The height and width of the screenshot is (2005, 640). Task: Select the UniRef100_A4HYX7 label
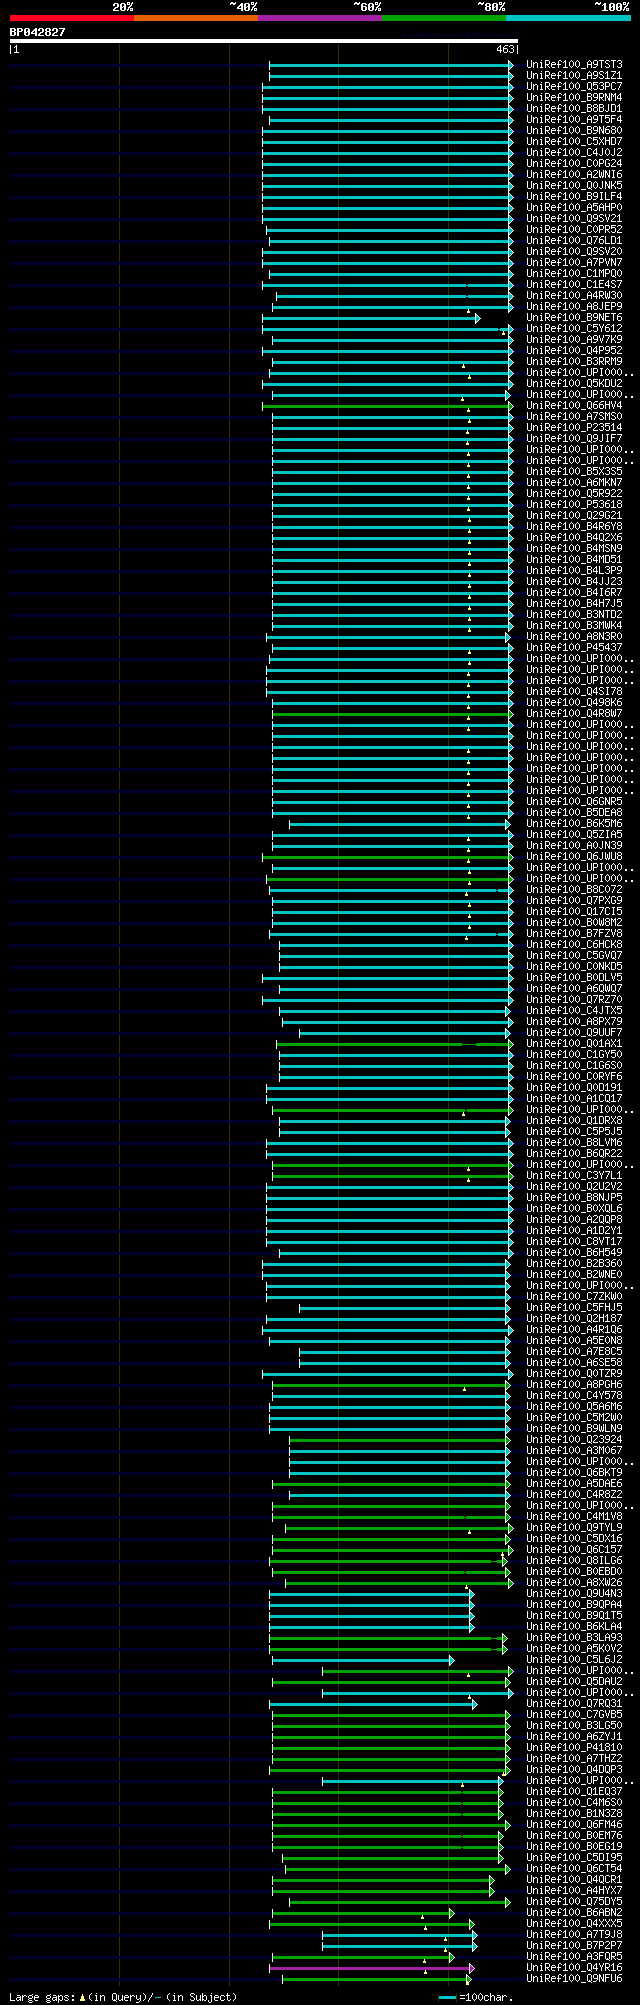coord(574,1891)
